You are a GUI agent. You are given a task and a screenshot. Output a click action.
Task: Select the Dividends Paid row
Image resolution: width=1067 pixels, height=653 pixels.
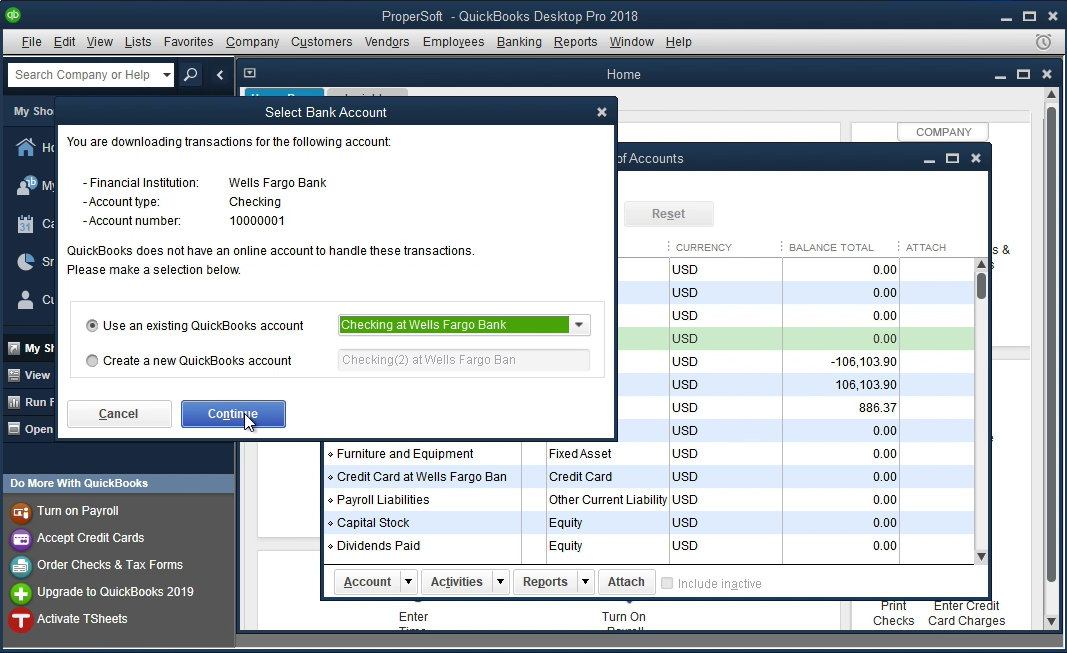650,546
